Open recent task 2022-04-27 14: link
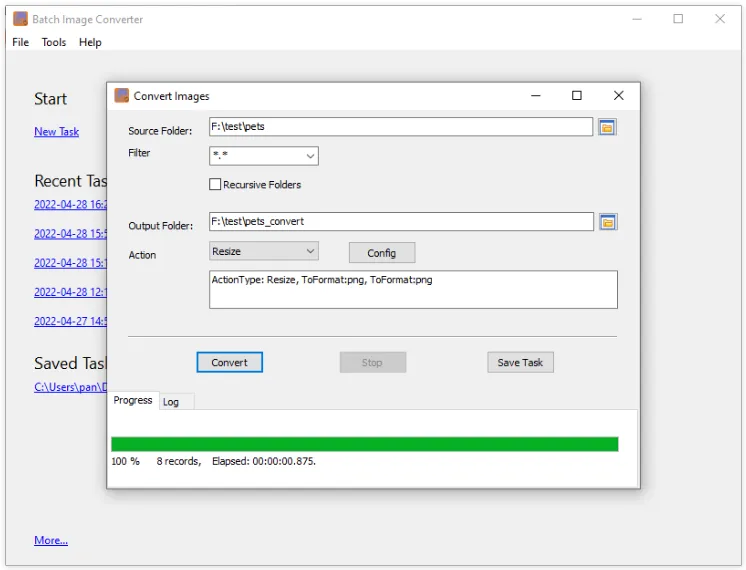 tap(70, 321)
